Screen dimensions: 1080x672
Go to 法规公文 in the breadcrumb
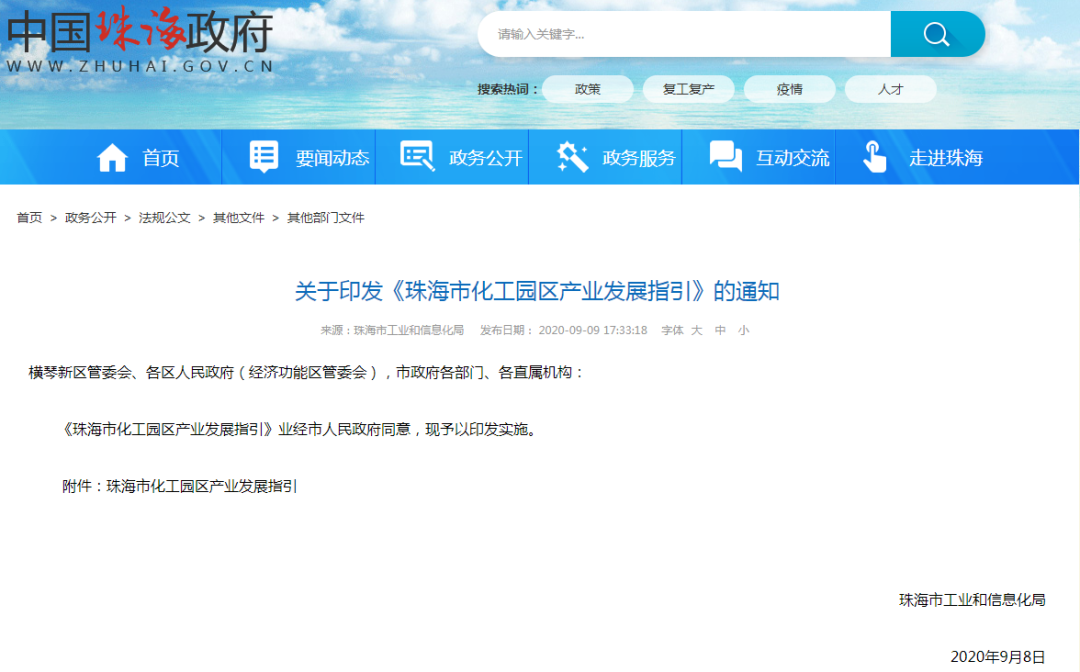tap(165, 218)
